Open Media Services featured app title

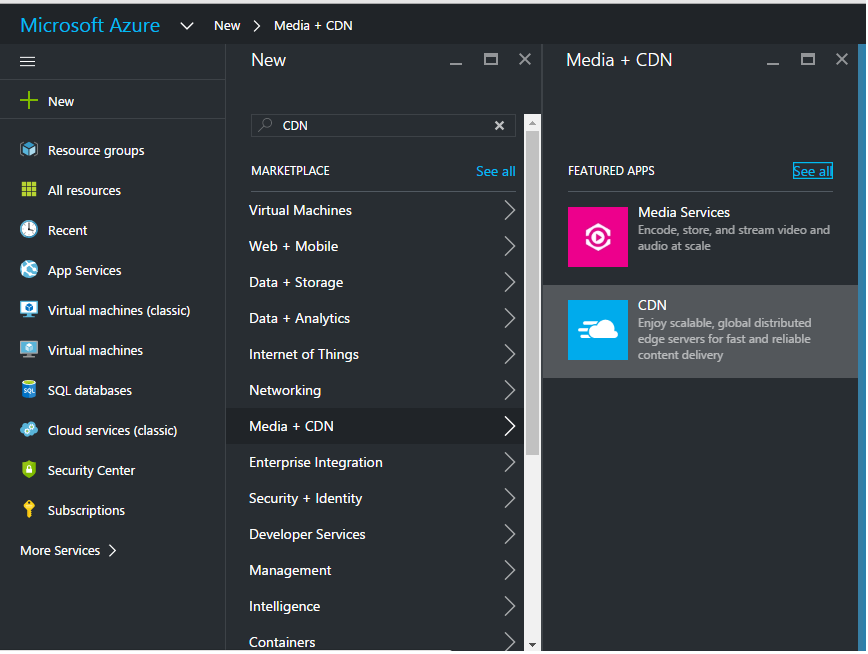[684, 212]
